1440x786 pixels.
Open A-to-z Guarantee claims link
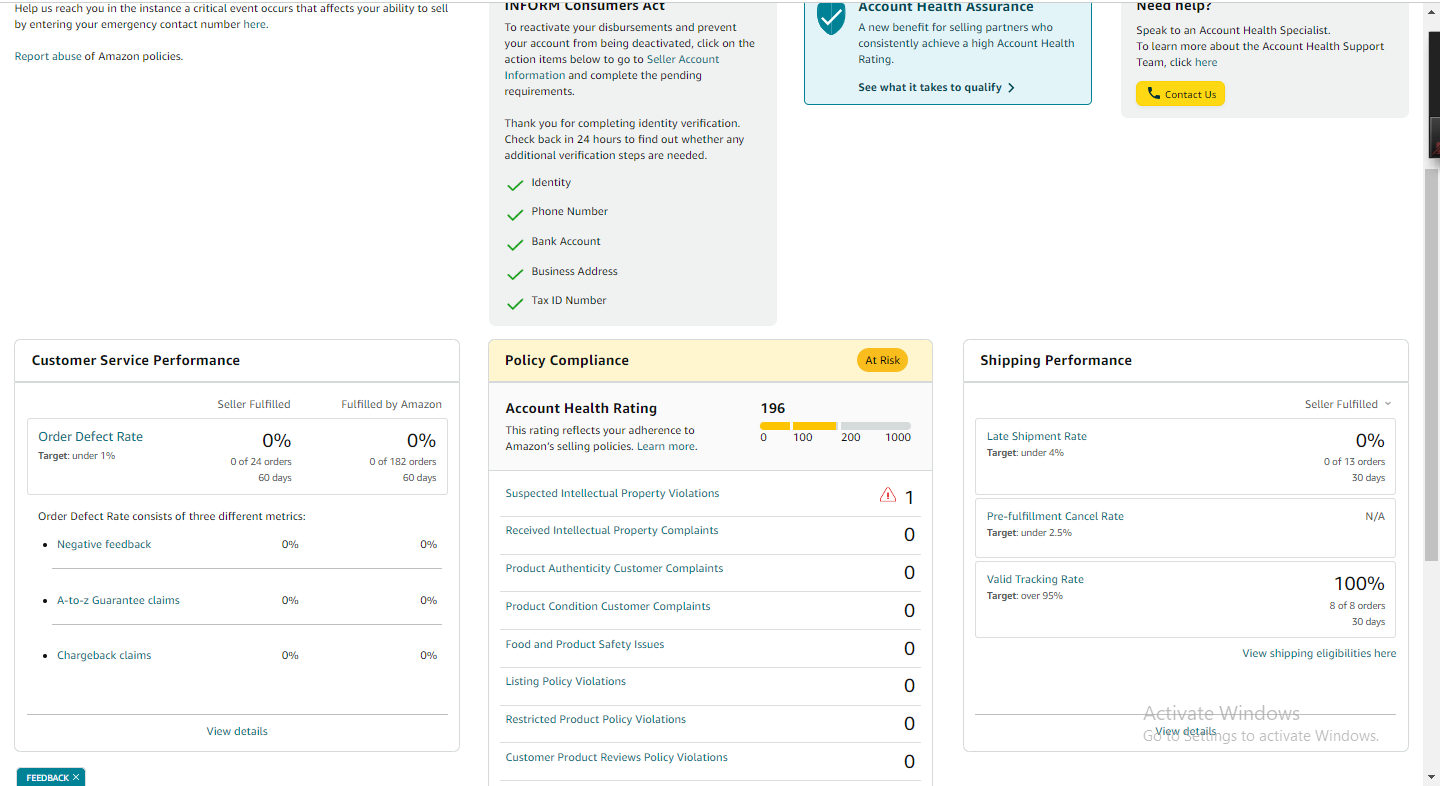pos(118,600)
